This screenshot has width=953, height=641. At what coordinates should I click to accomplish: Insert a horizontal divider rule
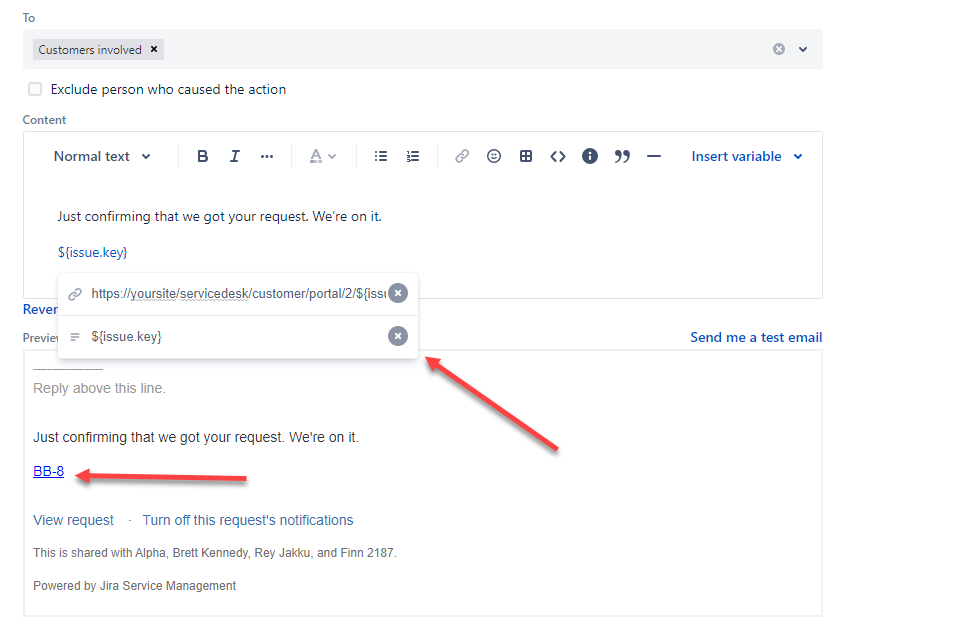(654, 157)
